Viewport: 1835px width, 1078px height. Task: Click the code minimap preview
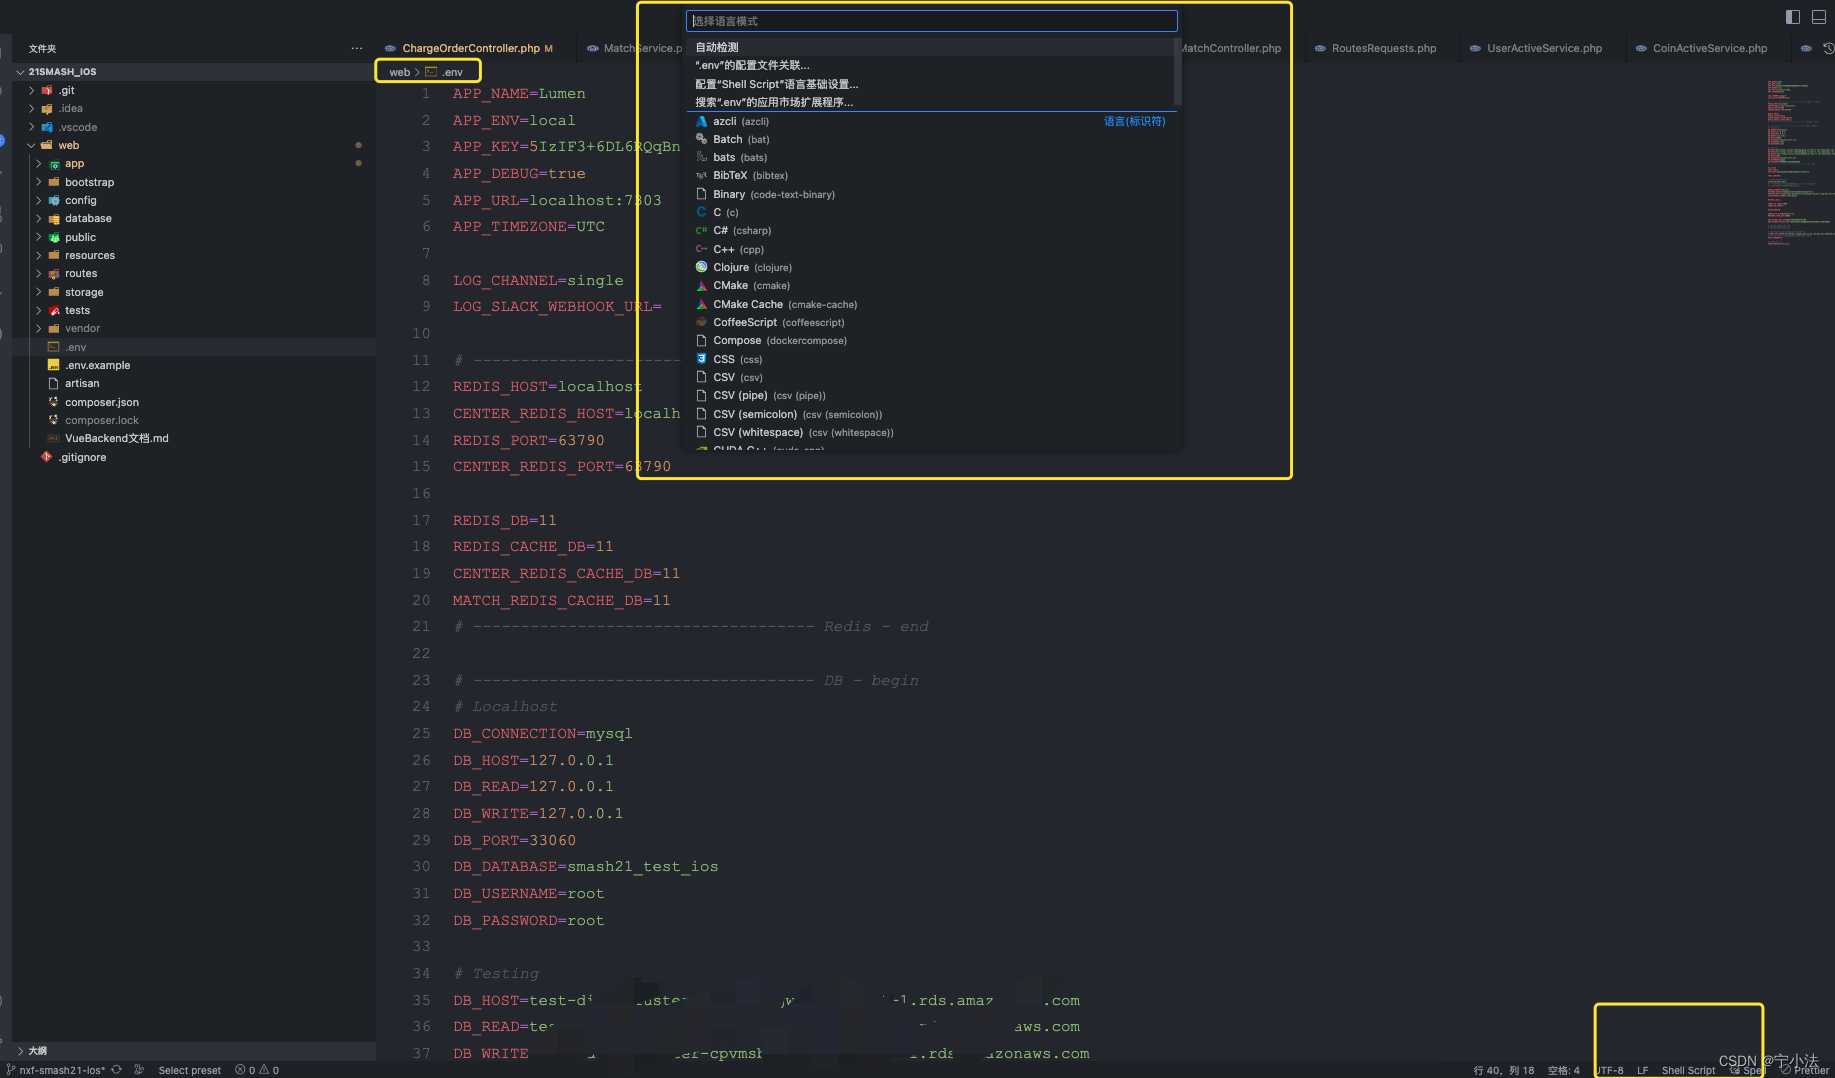pyautogui.click(x=1800, y=163)
